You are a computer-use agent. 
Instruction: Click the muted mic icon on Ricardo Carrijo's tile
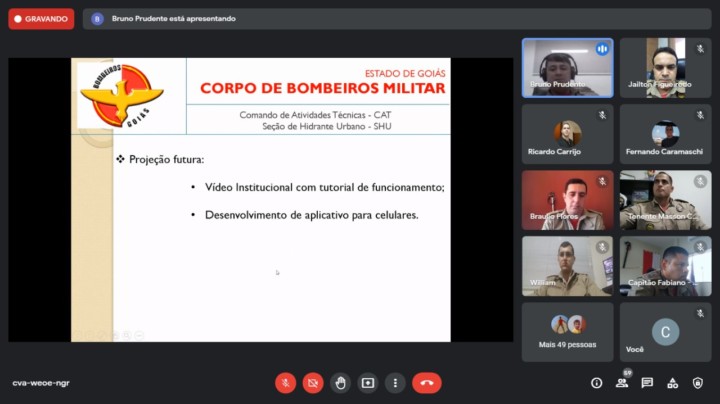[602, 115]
